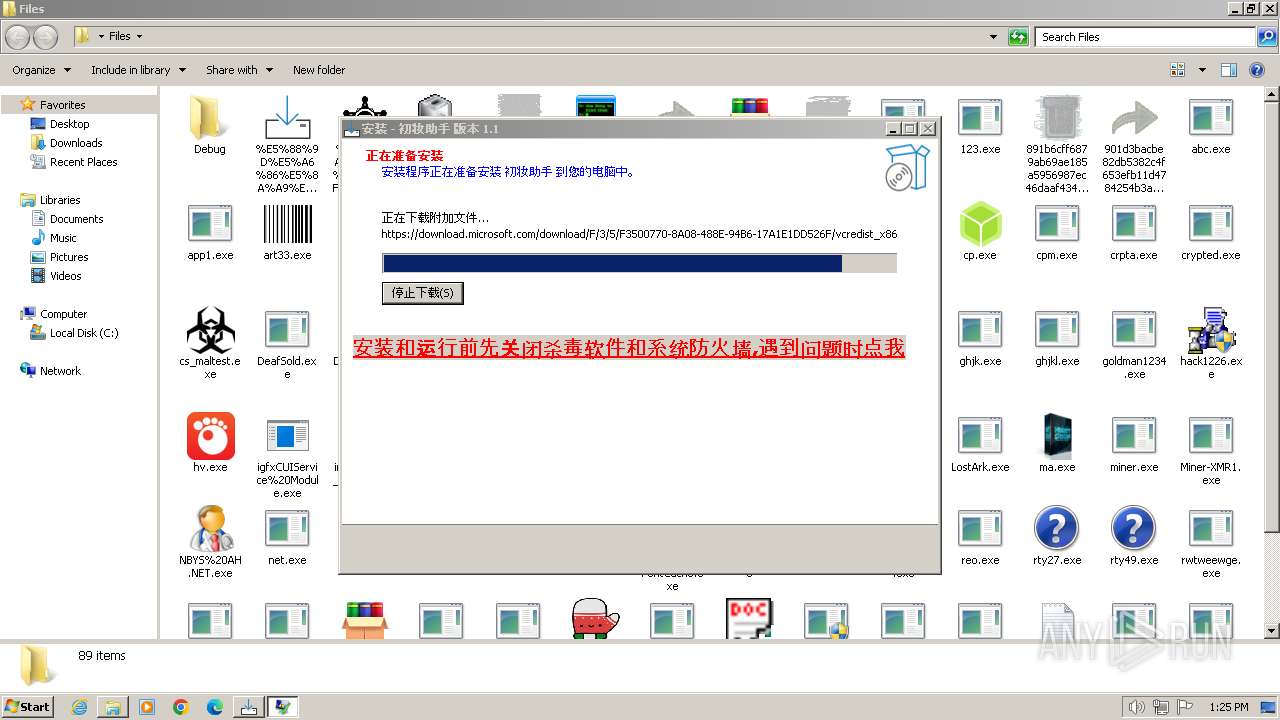The width and height of the screenshot is (1280, 720).
Task: Click the vertical scrollbar down arrow
Action: pos(1271,631)
